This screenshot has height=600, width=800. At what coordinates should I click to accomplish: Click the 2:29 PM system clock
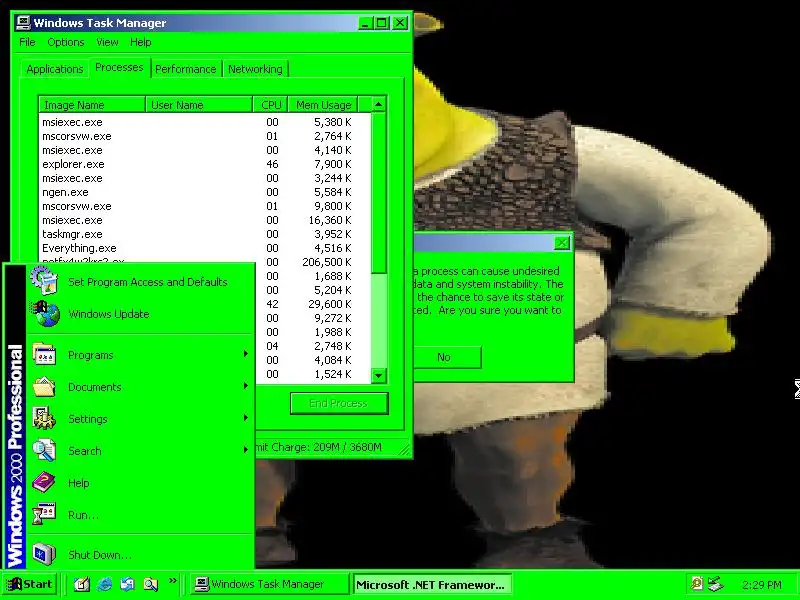[762, 585]
